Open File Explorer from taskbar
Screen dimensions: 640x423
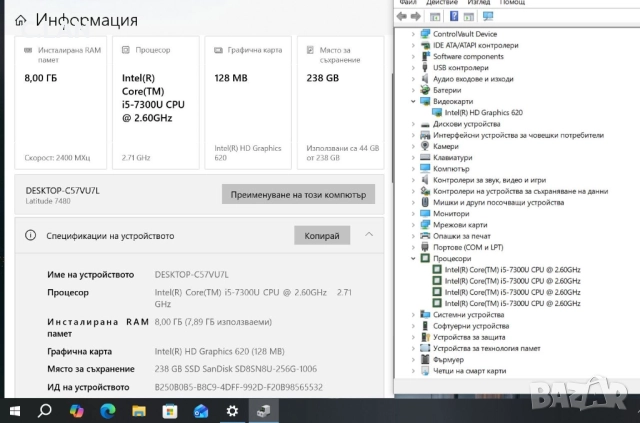[x=139, y=411]
